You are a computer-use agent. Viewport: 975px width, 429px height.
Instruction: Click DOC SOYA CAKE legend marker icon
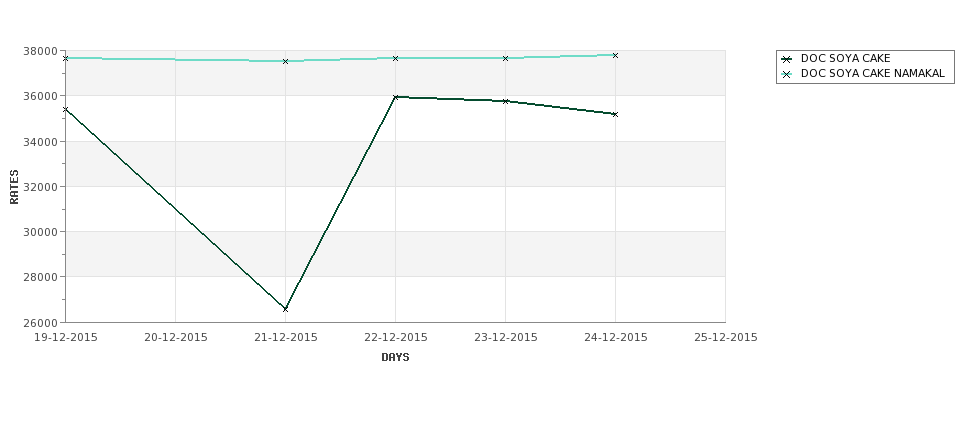coord(787,59)
